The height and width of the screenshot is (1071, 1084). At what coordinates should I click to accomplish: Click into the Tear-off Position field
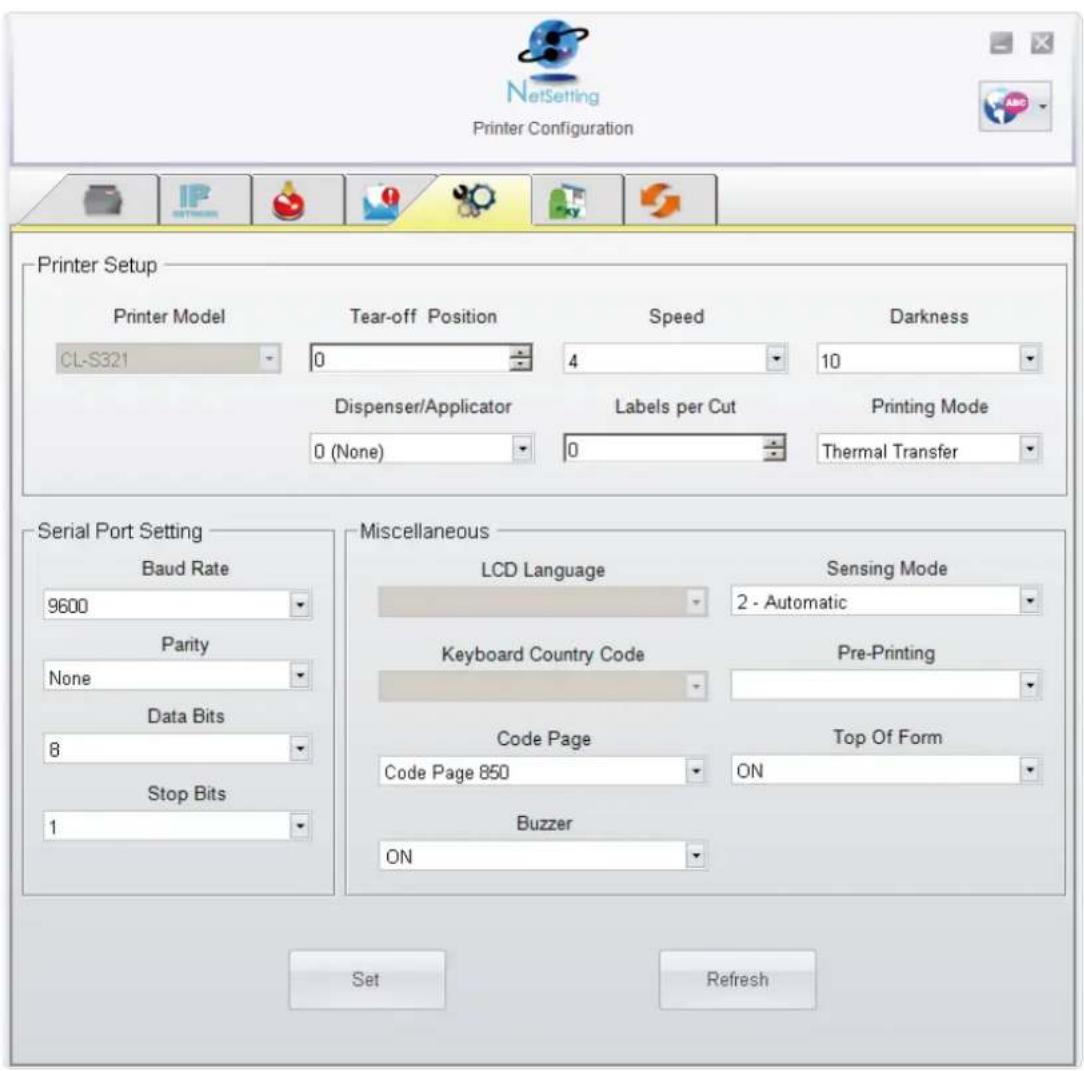[x=409, y=359]
